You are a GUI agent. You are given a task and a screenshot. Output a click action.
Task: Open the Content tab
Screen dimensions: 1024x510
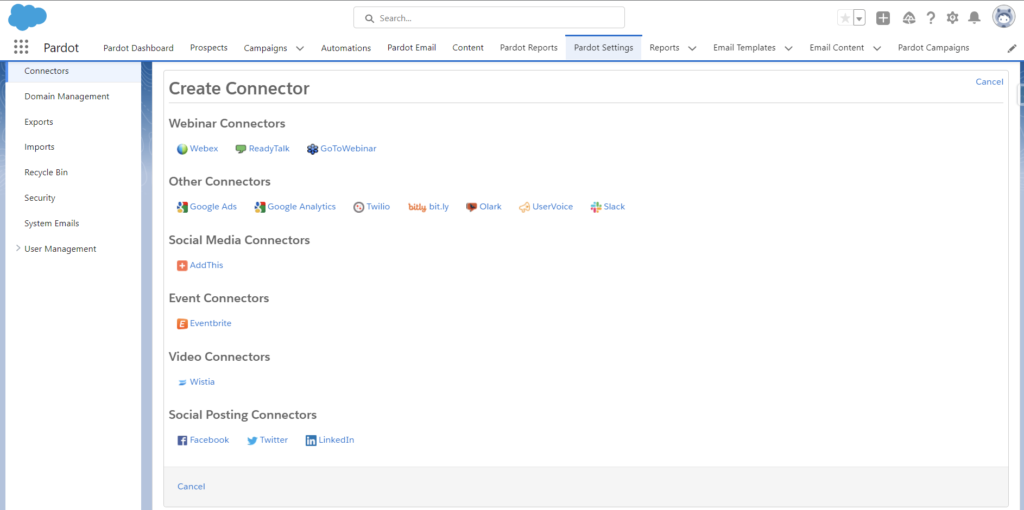[x=468, y=48]
